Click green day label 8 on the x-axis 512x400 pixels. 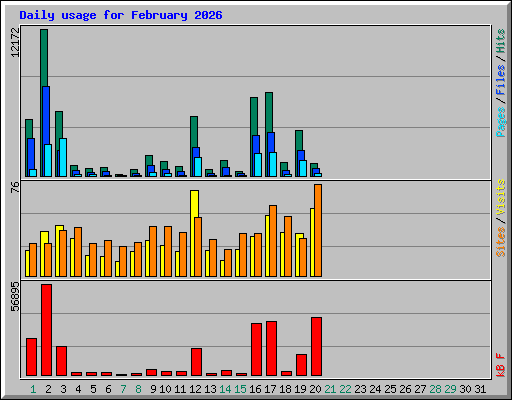[138, 389]
